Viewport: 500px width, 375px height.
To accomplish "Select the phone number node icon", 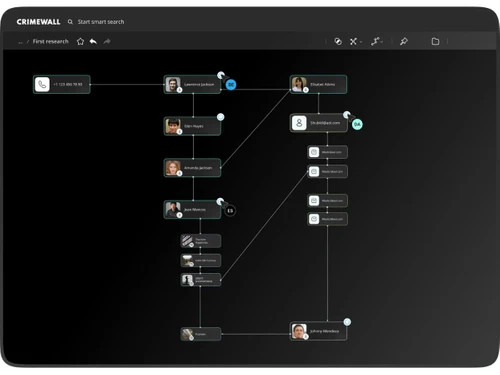I will click(x=42, y=84).
